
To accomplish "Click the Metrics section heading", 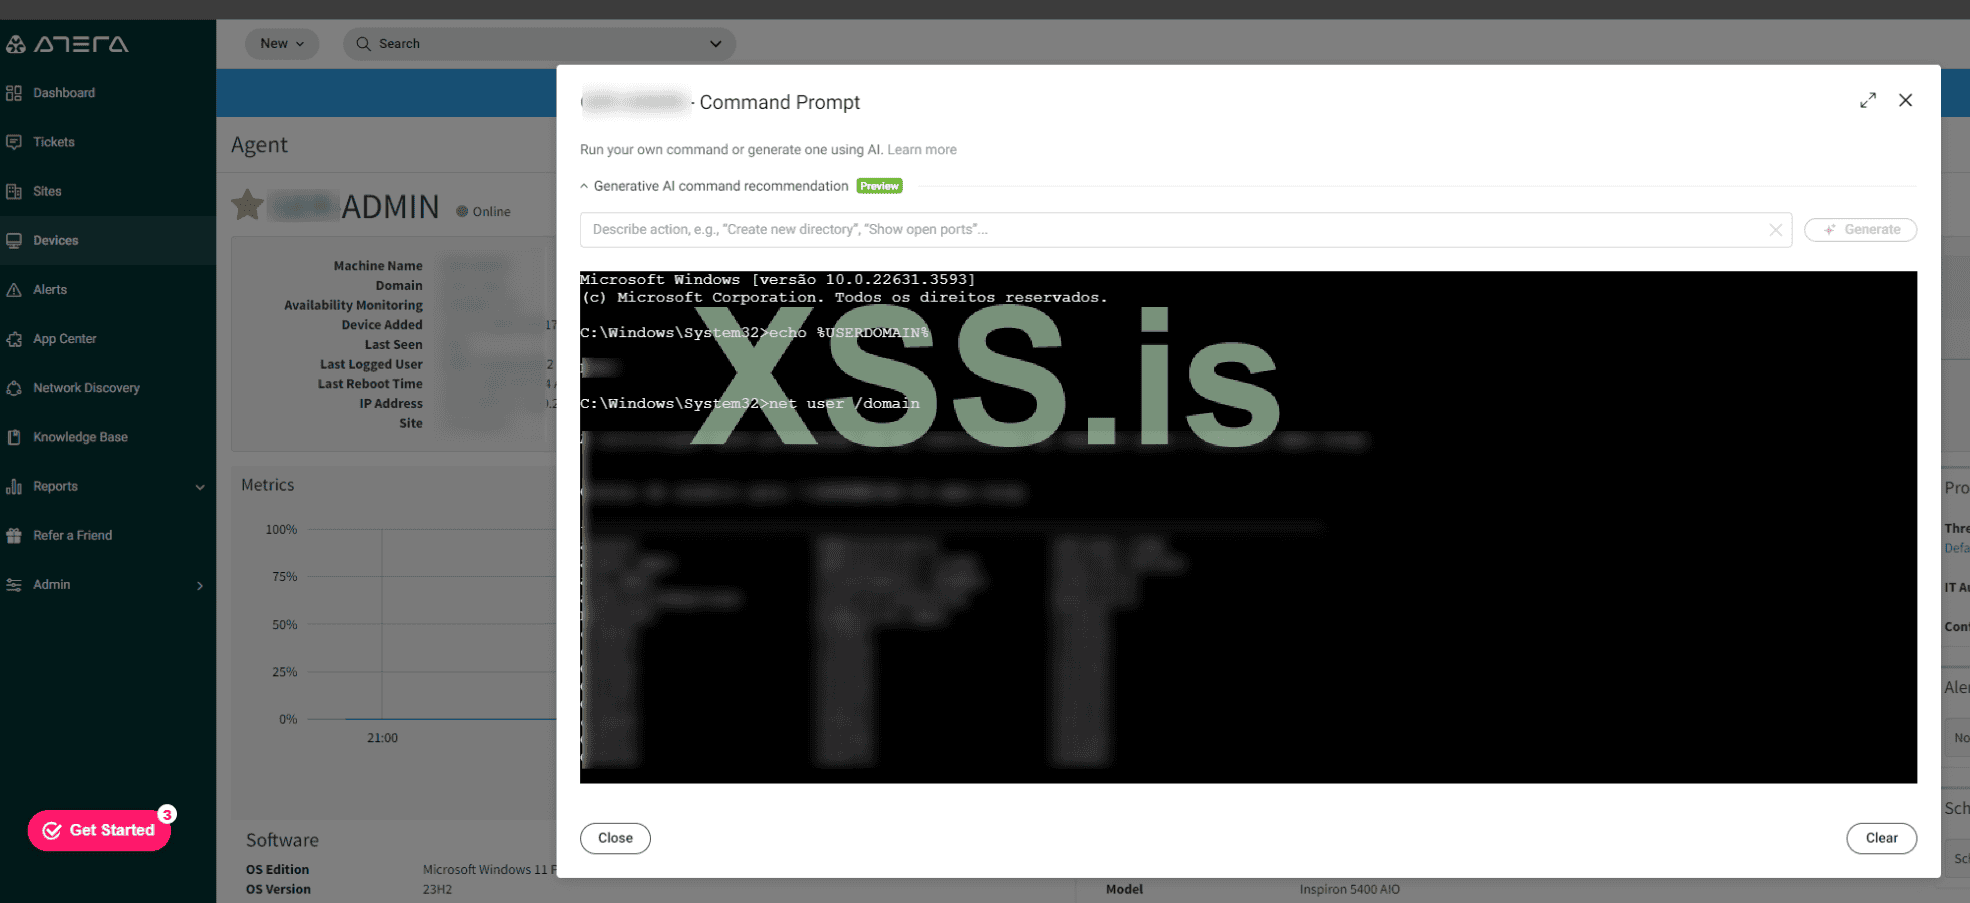I will click(268, 485).
